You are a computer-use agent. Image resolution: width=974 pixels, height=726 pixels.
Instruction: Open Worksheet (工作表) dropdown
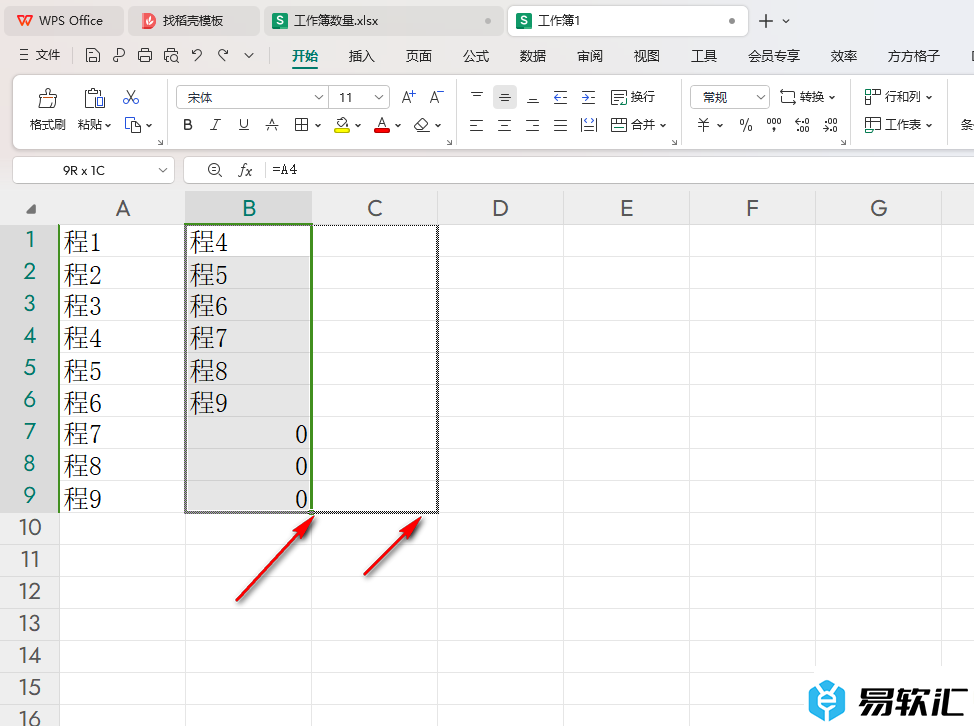pyautogui.click(x=898, y=125)
